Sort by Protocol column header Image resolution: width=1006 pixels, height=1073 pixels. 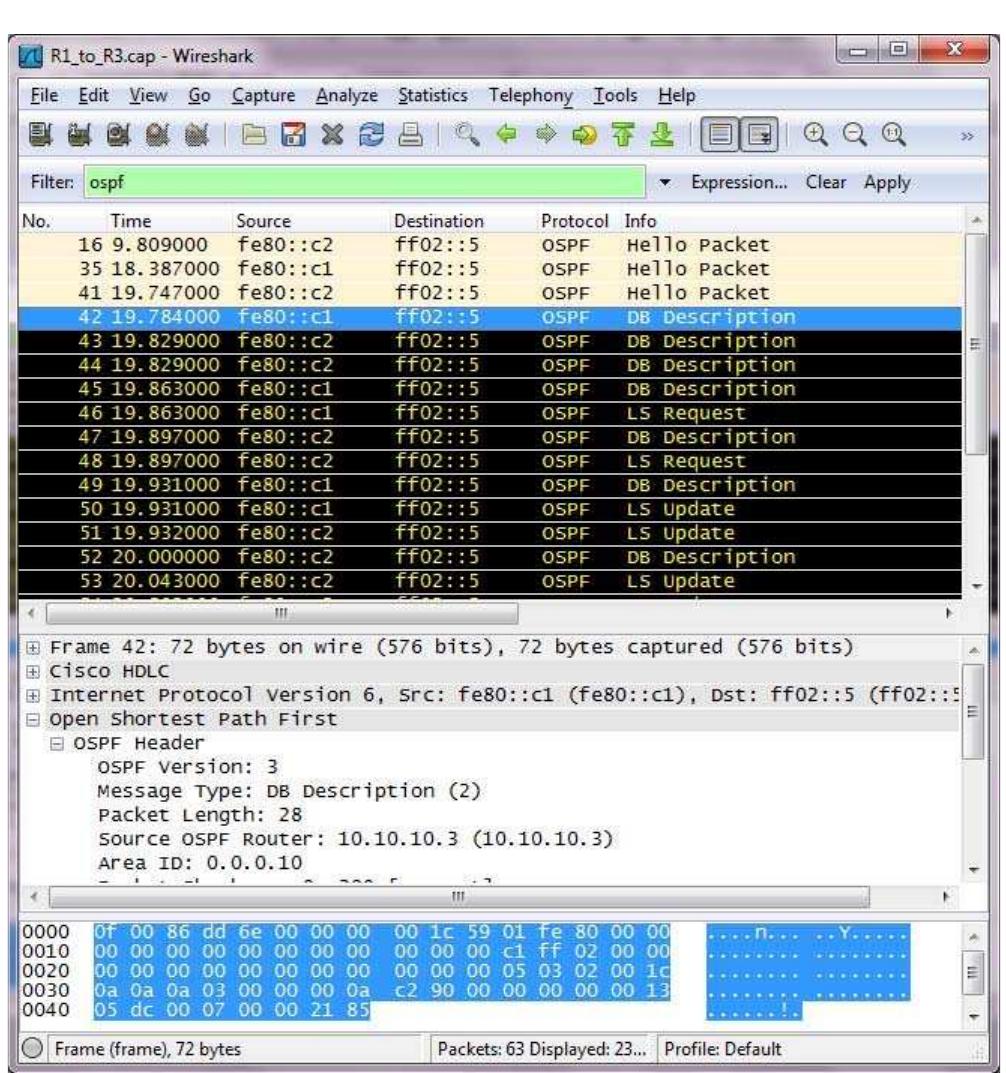click(573, 221)
